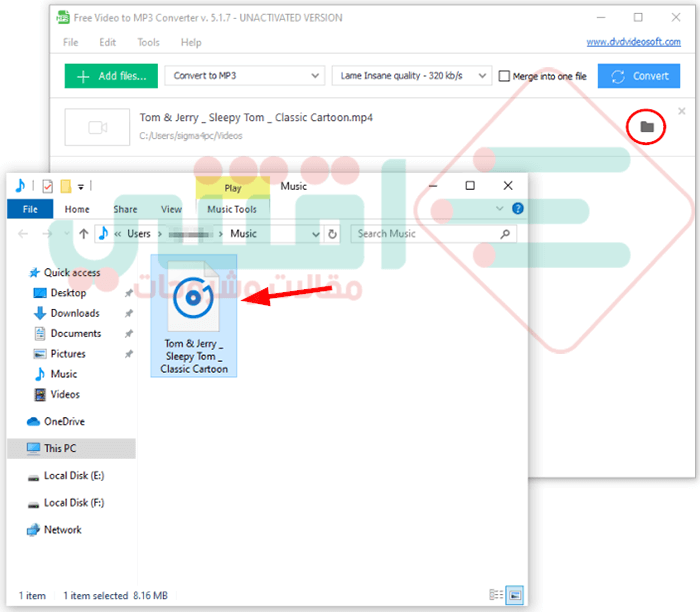Open the recent locations dropdown arrow
The height and width of the screenshot is (612, 700).
point(67,233)
